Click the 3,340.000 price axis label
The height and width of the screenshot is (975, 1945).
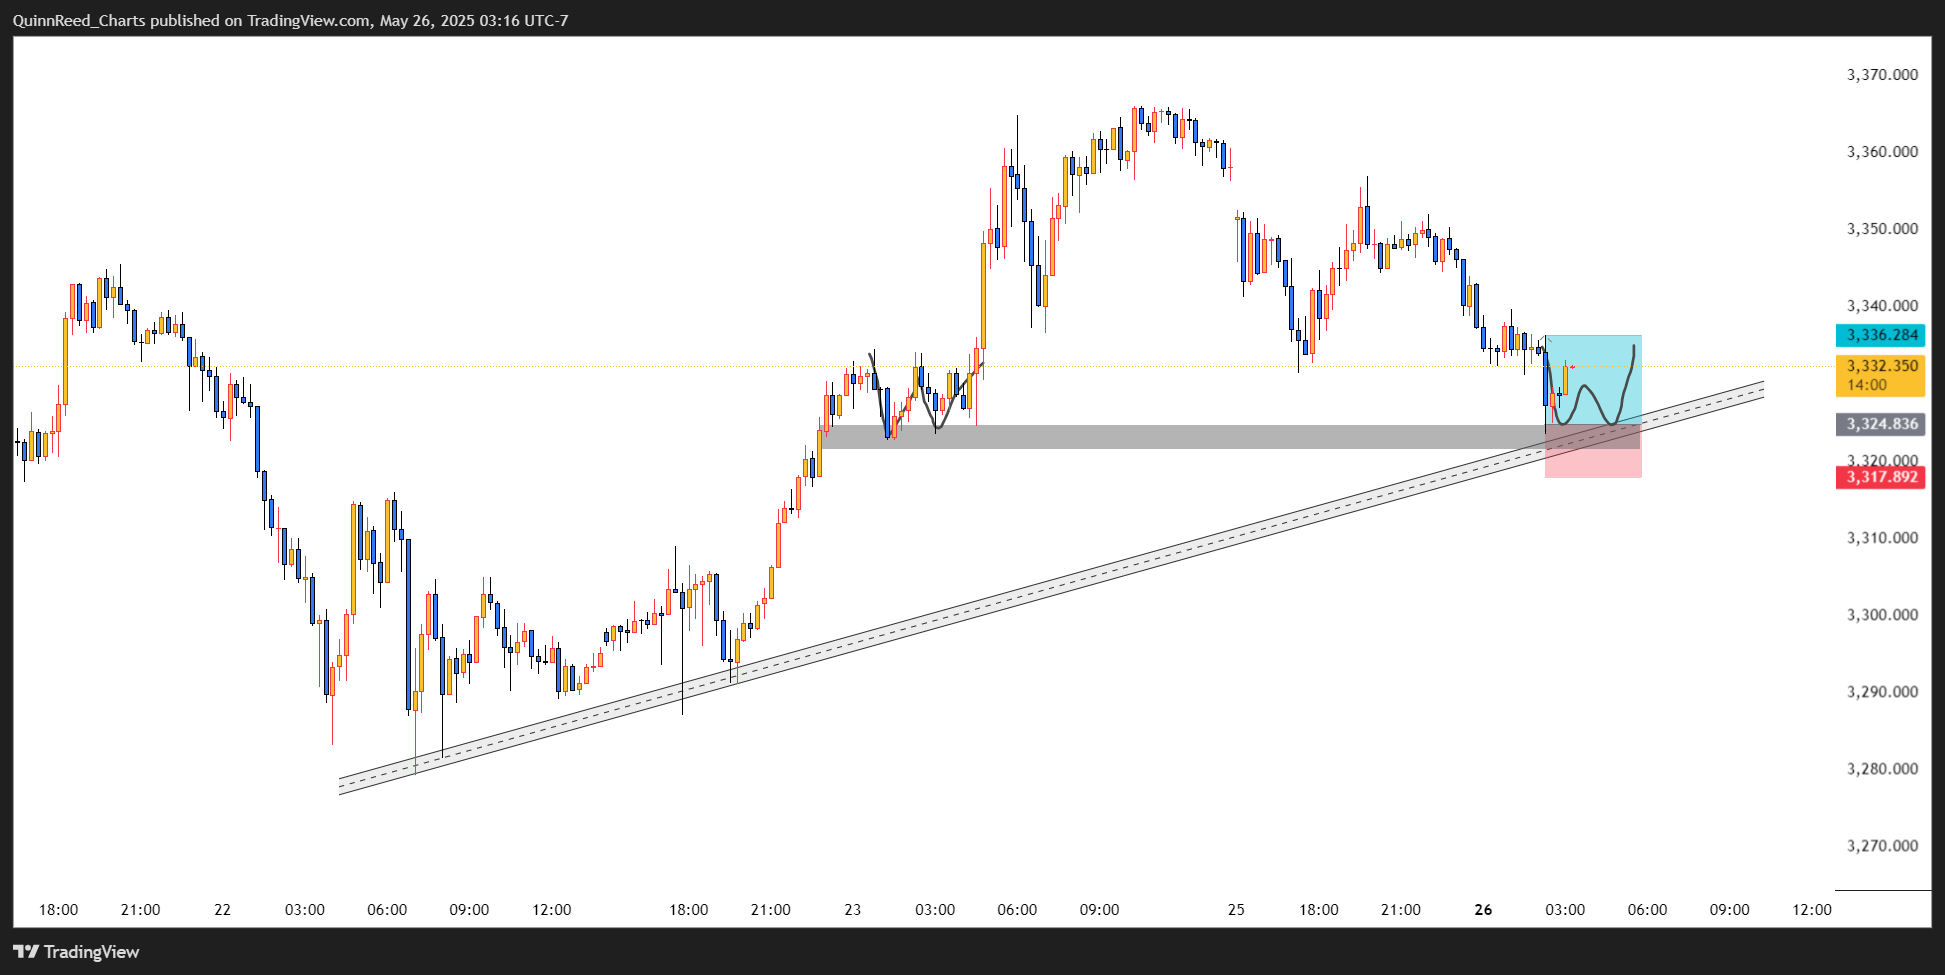(1882, 306)
